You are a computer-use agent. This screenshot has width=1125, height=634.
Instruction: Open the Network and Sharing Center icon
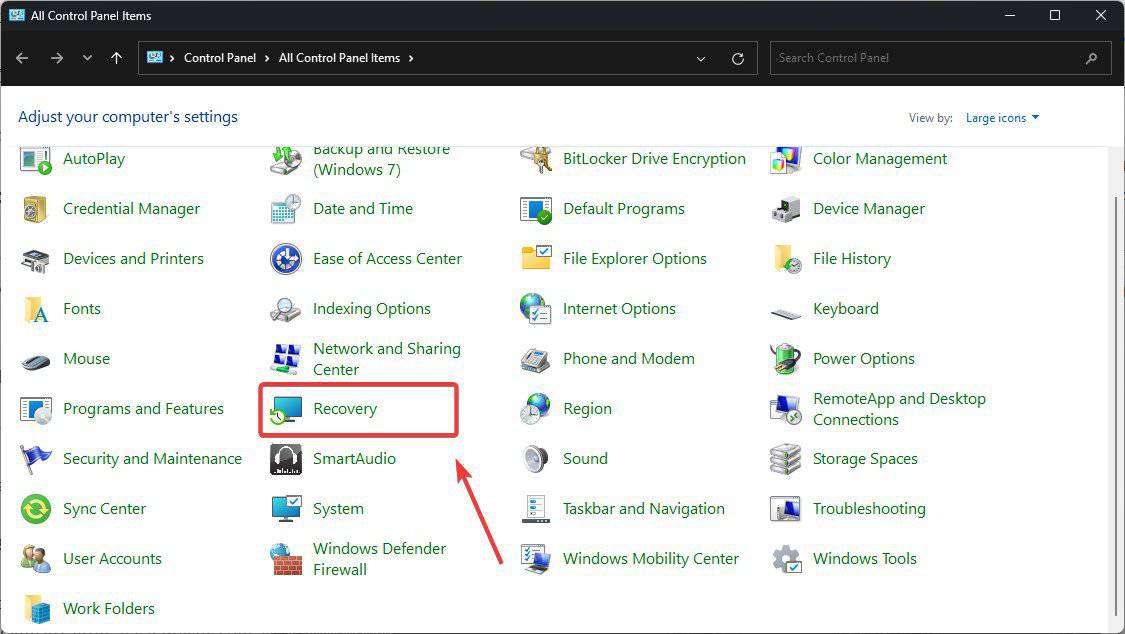(286, 359)
